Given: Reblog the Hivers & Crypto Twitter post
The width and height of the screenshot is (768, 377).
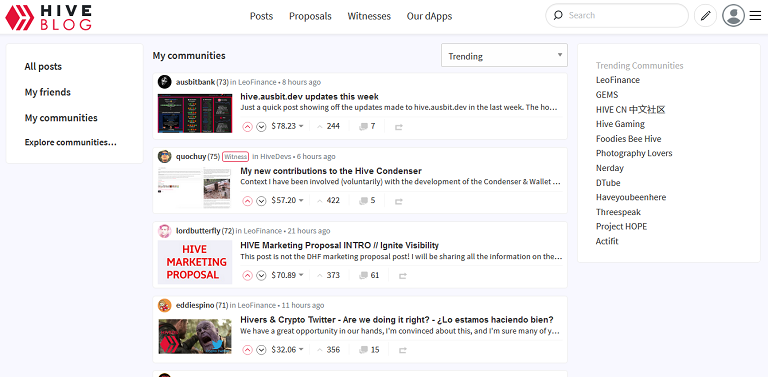Looking at the screenshot, I should [402, 350].
